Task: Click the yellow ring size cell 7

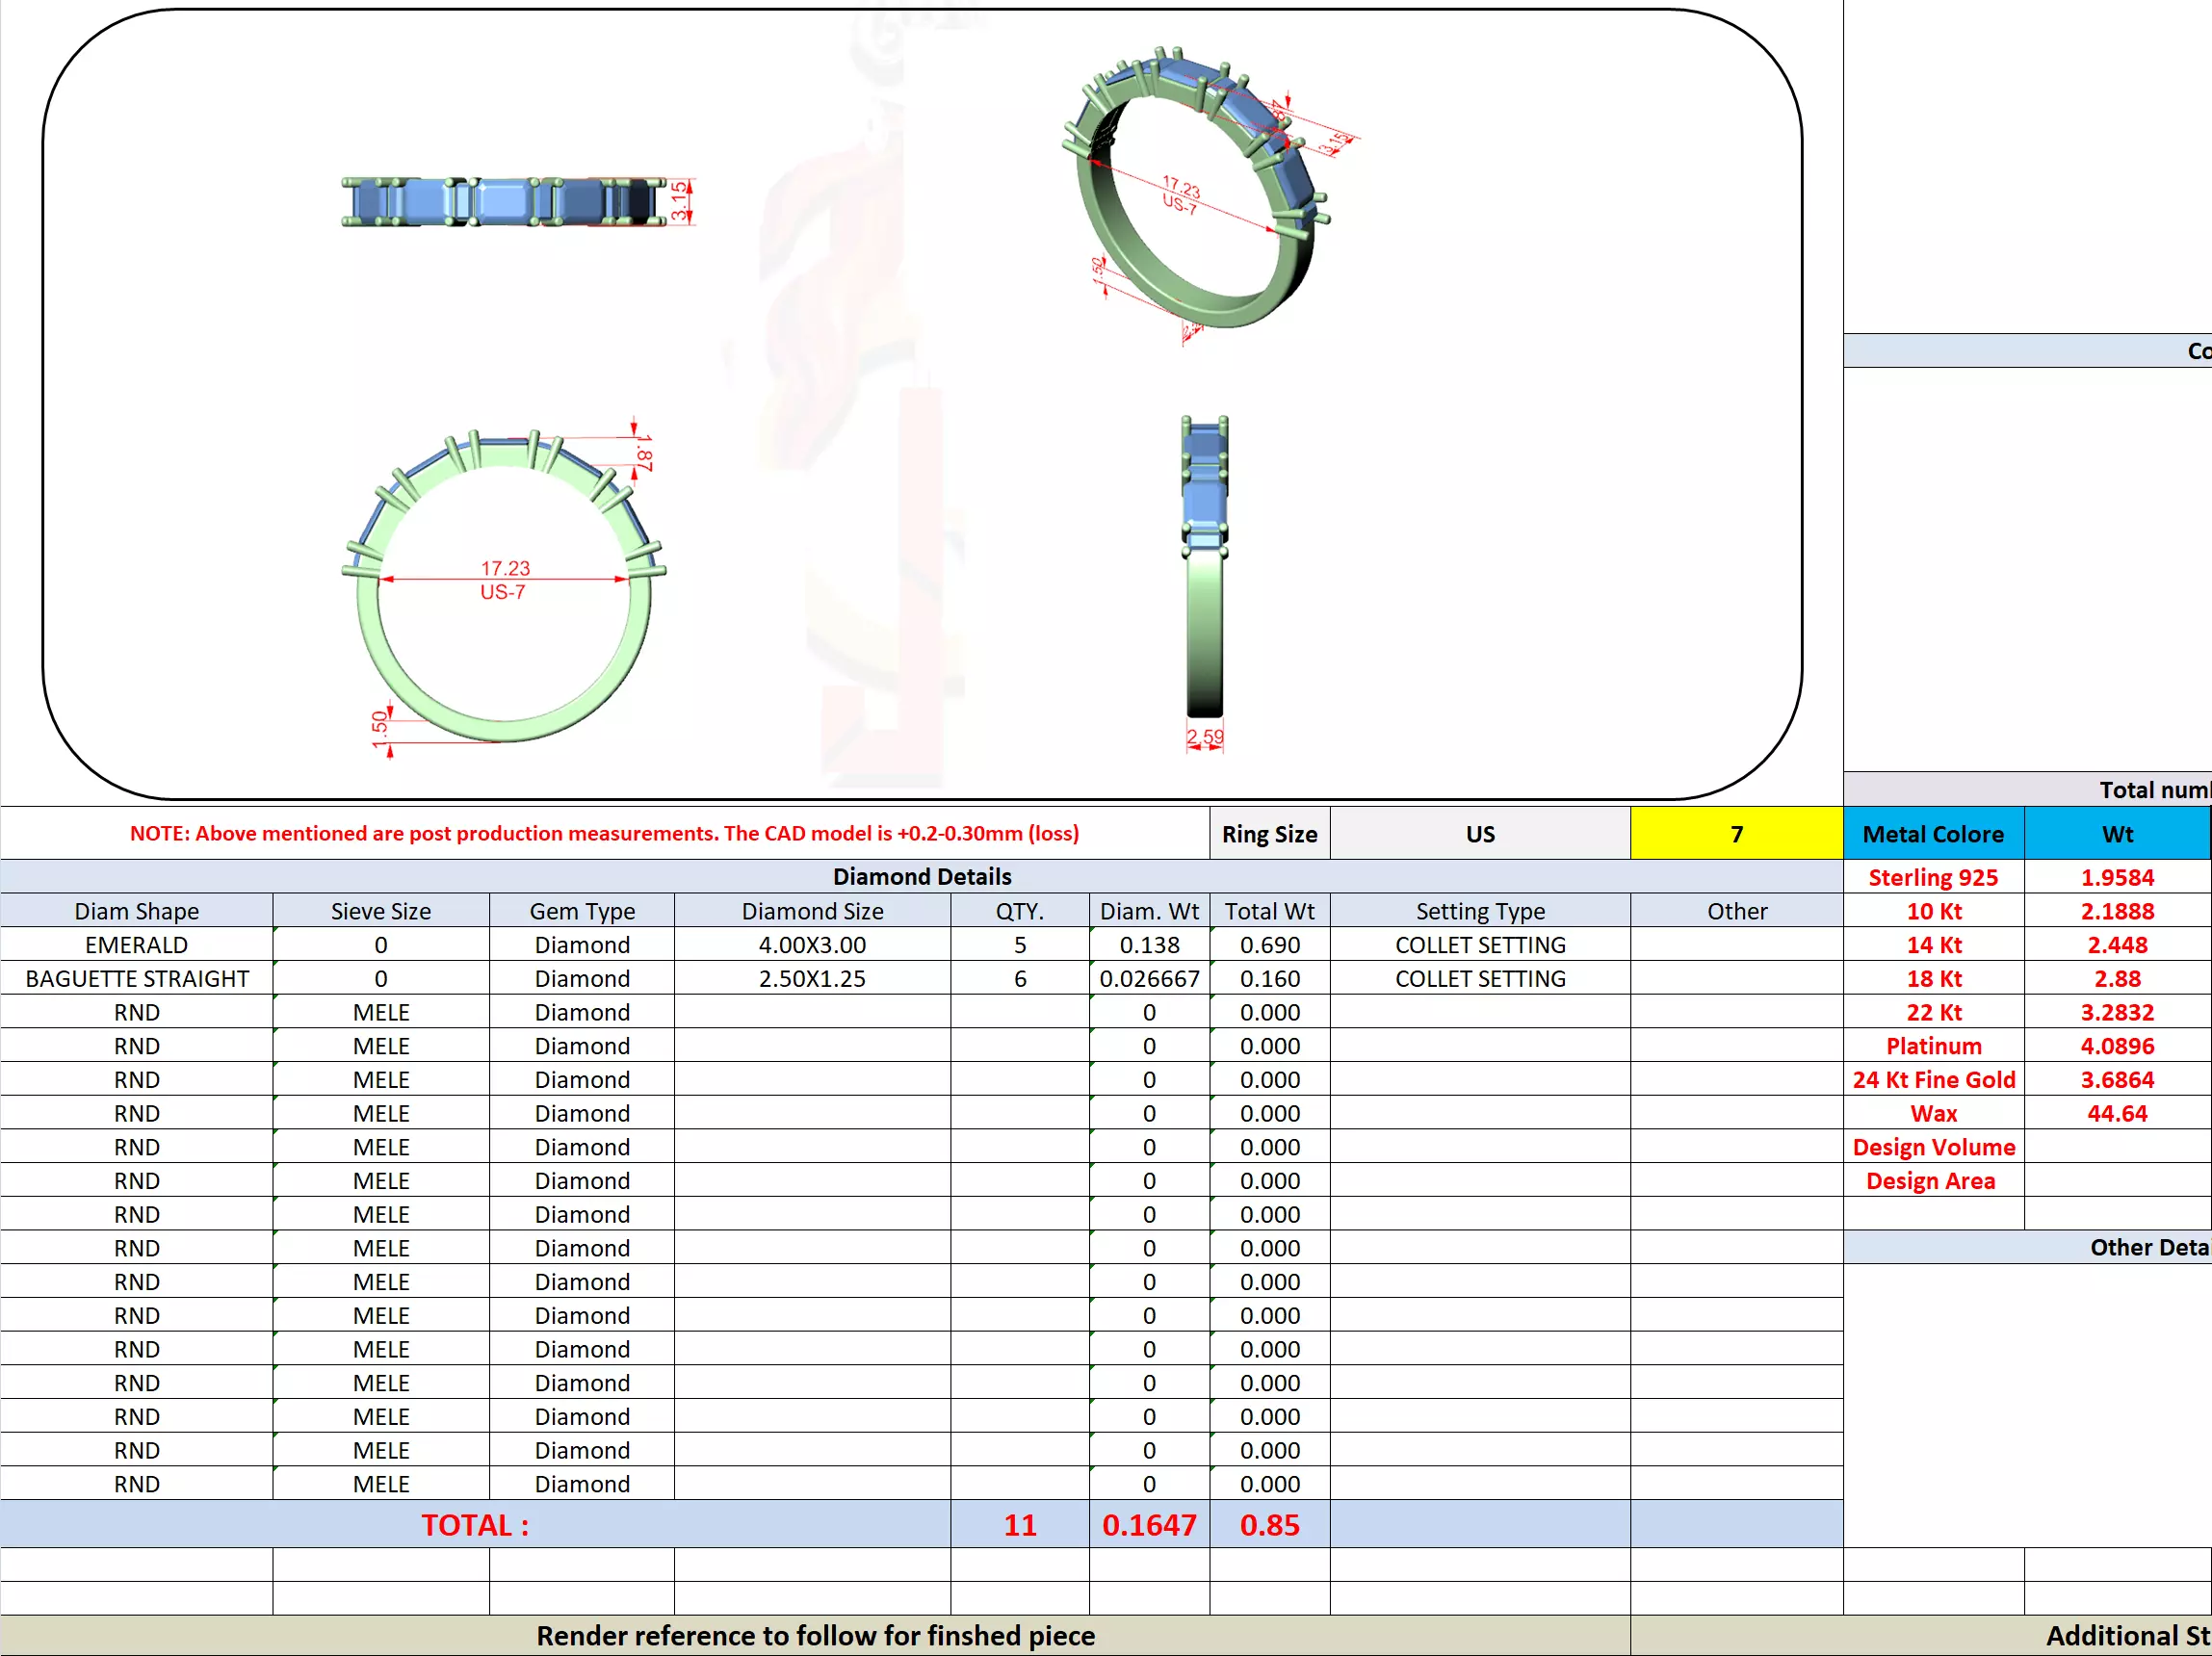Action: pos(1736,834)
